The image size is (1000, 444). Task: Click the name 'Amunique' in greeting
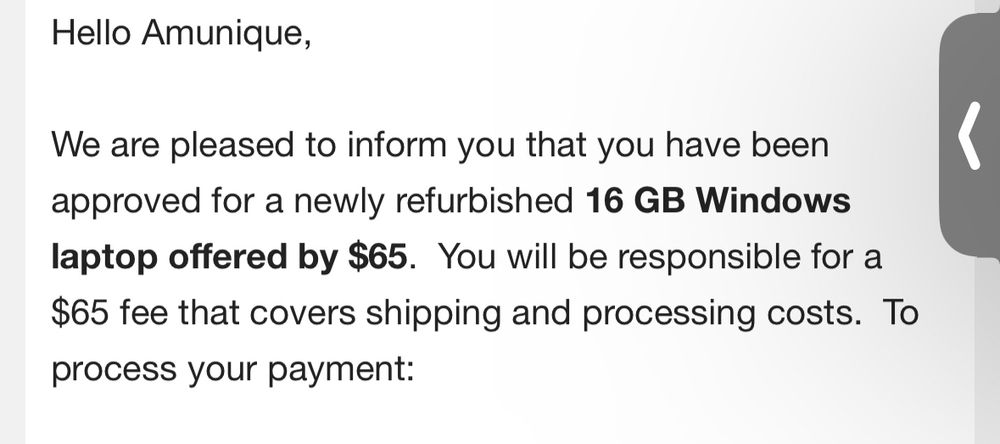[x=226, y=32]
